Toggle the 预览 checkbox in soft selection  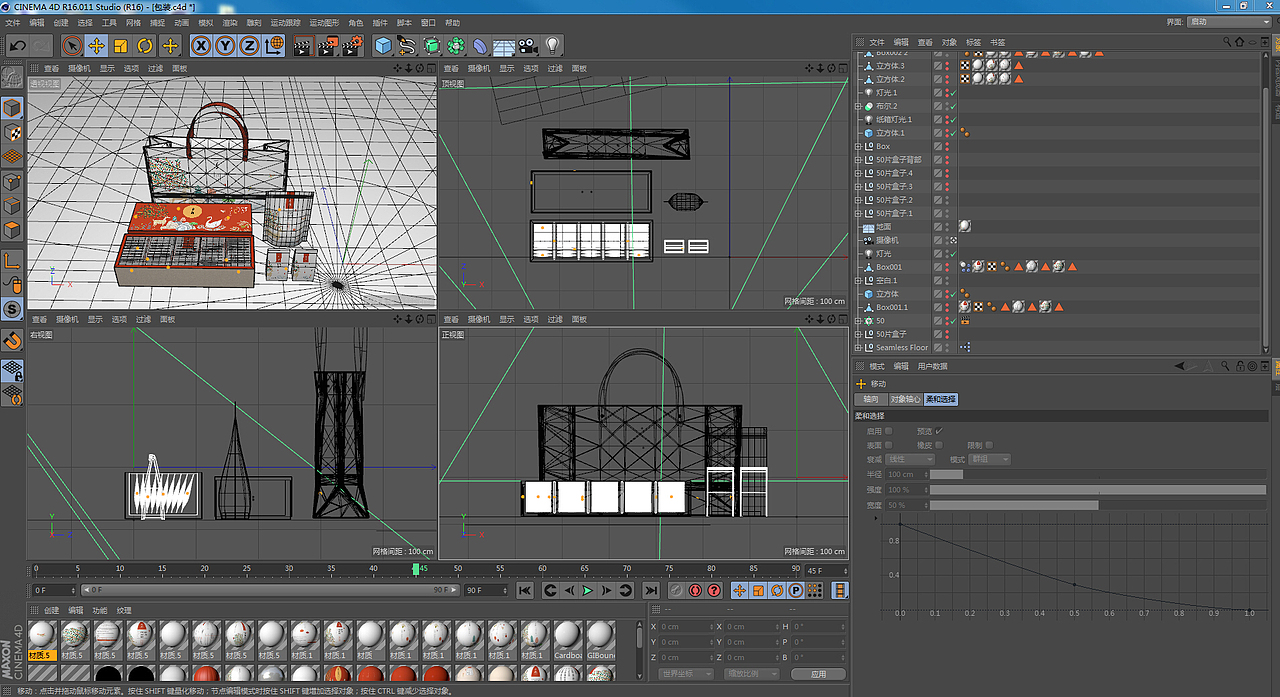pyautogui.click(x=939, y=431)
